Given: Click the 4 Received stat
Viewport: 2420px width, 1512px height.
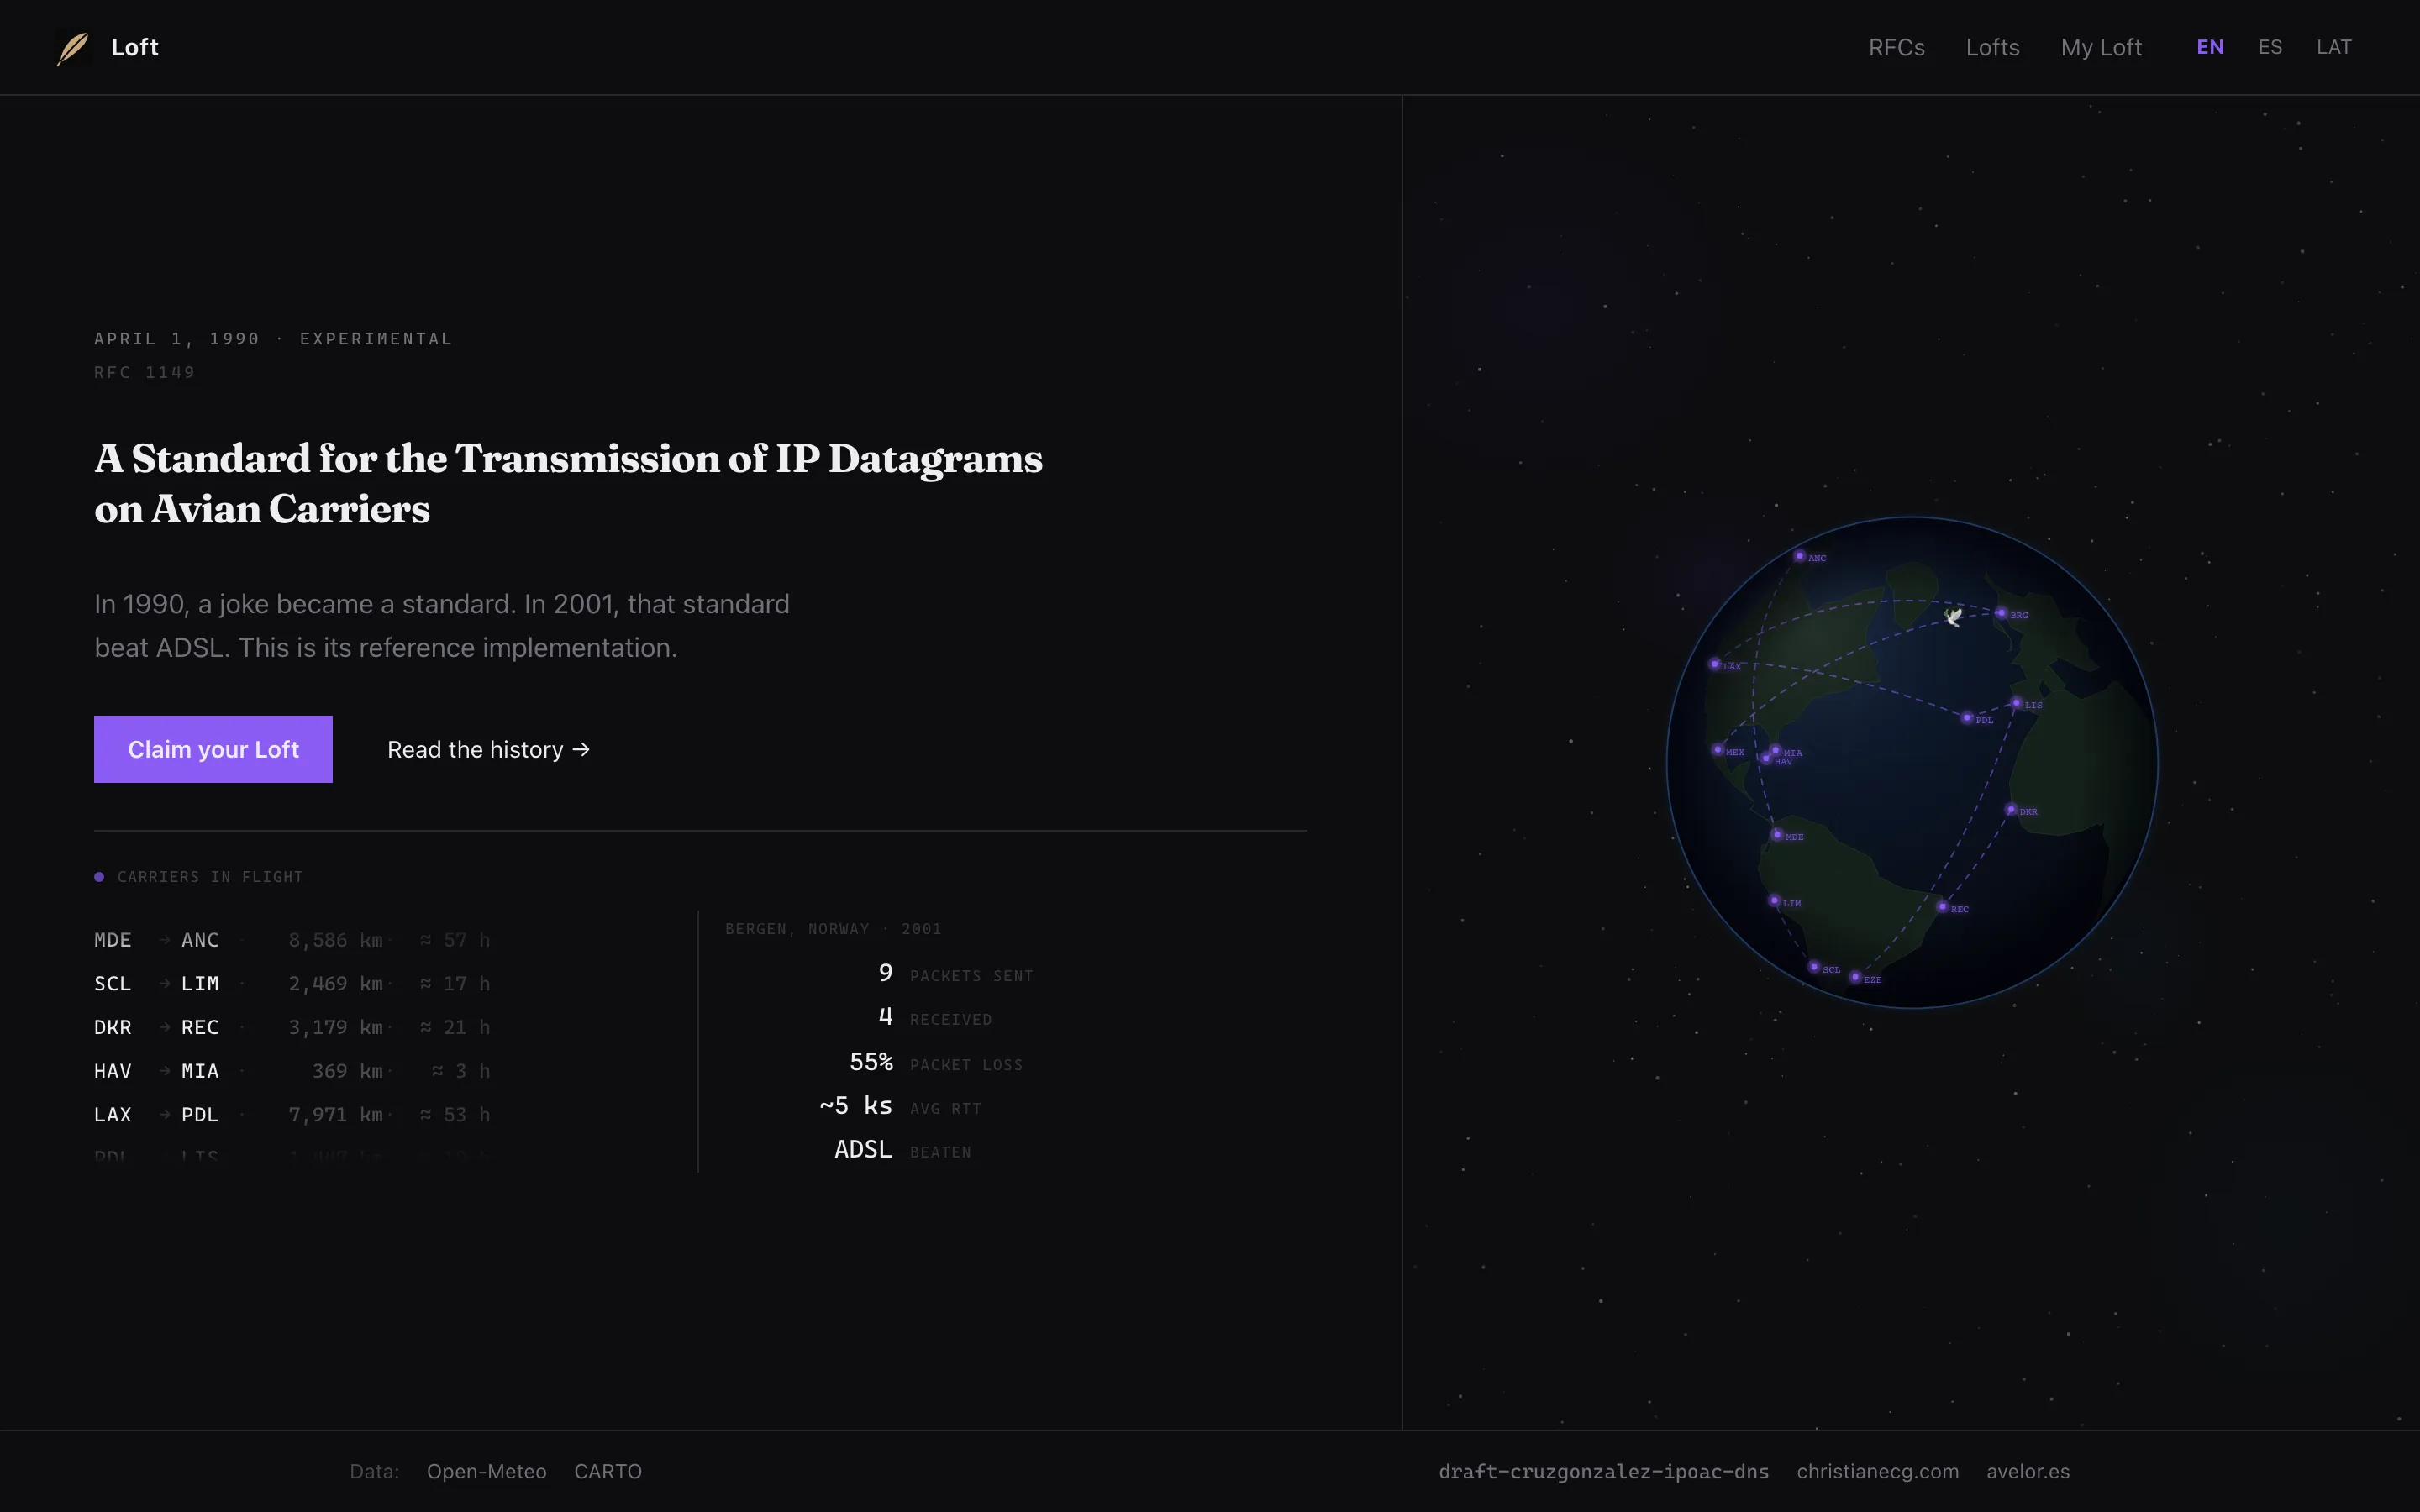Looking at the screenshot, I should point(935,1018).
